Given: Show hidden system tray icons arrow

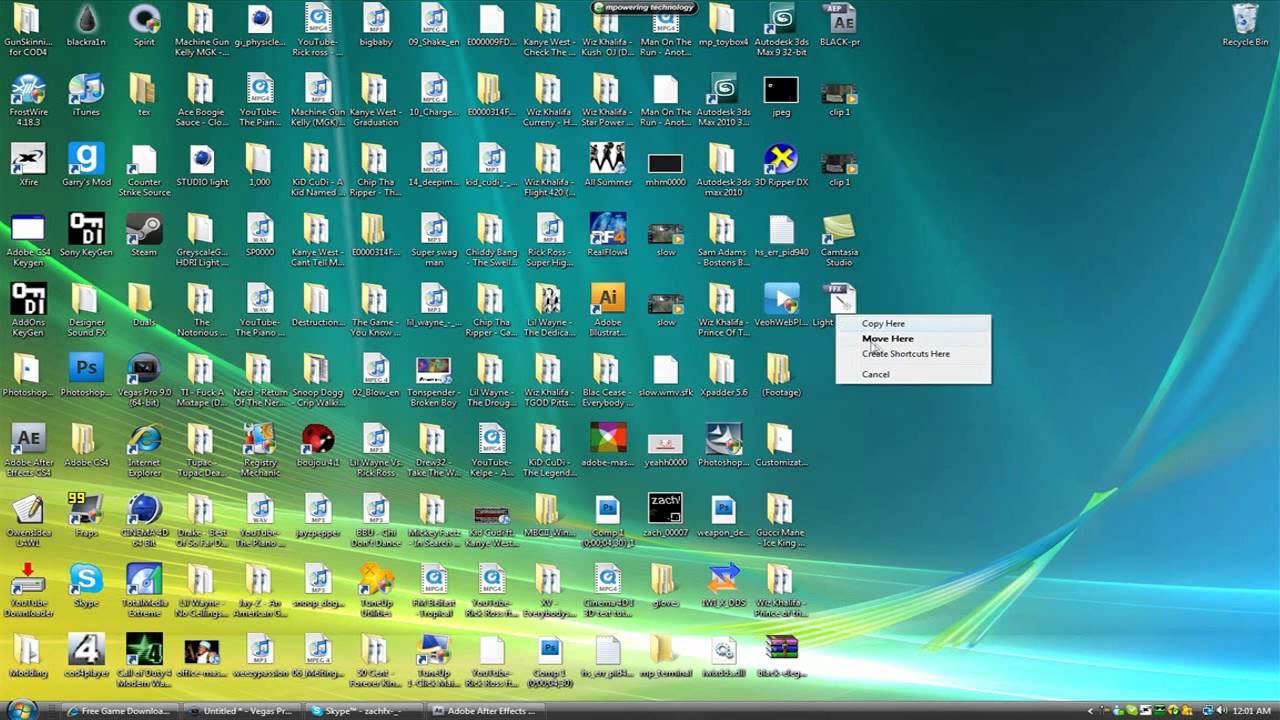Looking at the screenshot, I should tap(1091, 711).
